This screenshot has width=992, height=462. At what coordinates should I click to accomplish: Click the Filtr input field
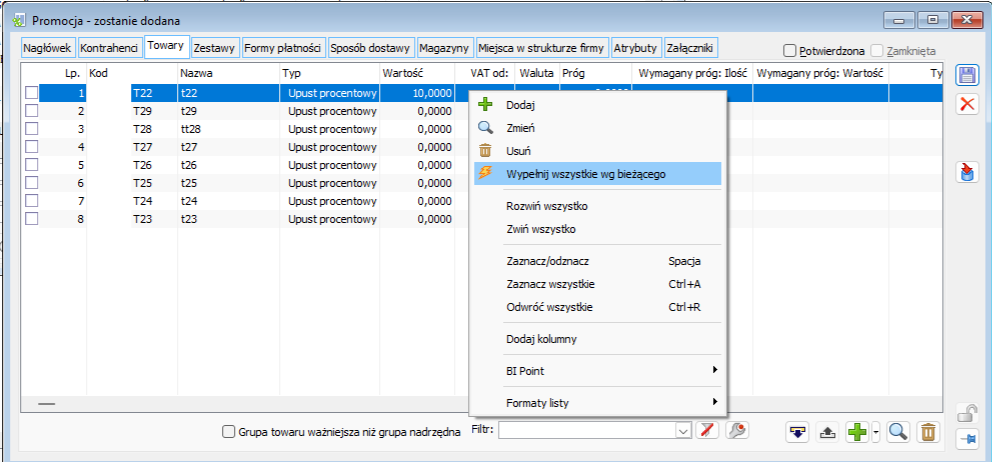(587, 431)
